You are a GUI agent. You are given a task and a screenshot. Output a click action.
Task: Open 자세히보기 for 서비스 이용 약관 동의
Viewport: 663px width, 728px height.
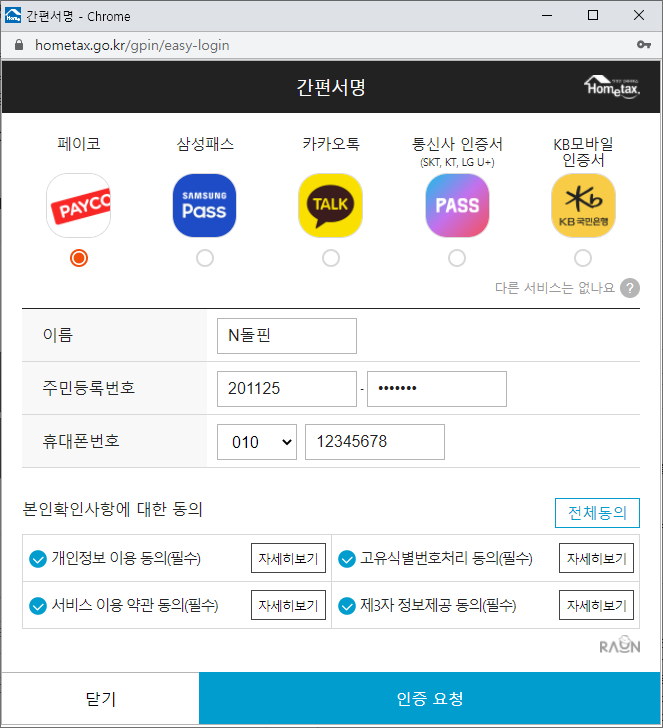tap(288, 605)
